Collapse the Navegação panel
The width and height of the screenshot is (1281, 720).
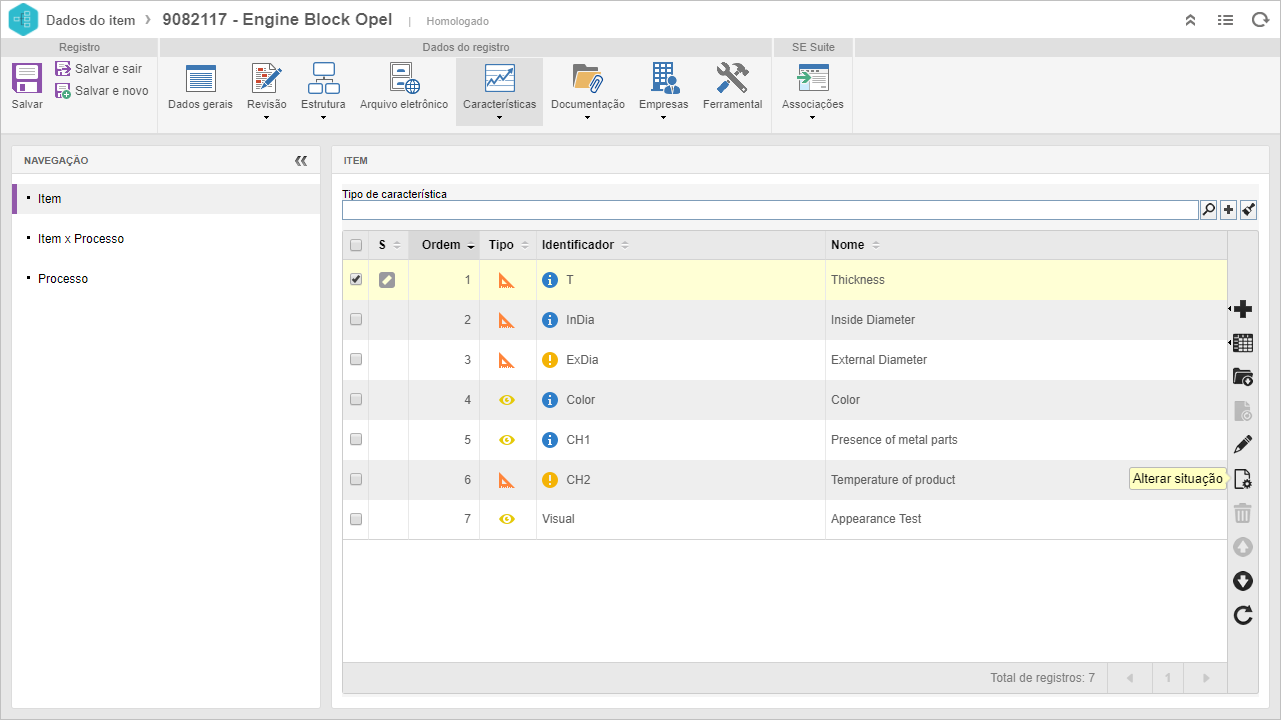click(x=301, y=160)
